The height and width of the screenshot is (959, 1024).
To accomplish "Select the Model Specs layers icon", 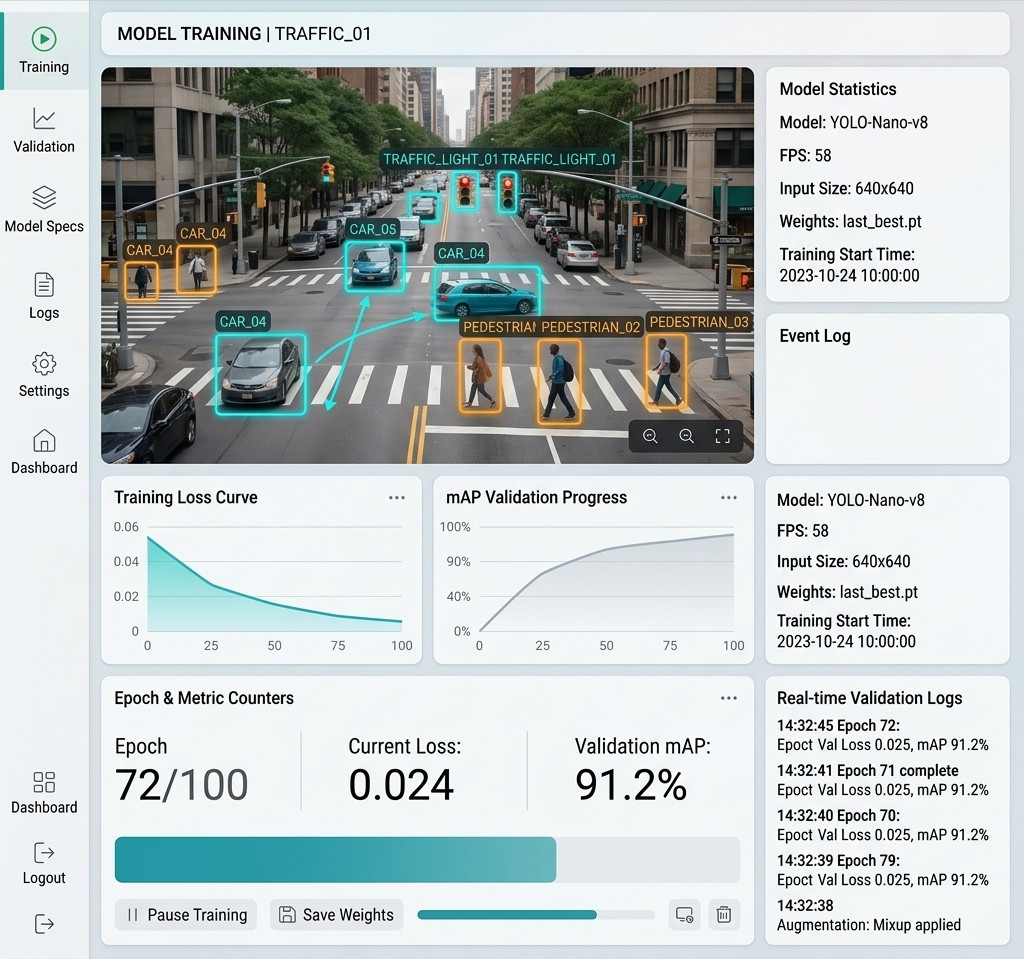I will 44,197.
